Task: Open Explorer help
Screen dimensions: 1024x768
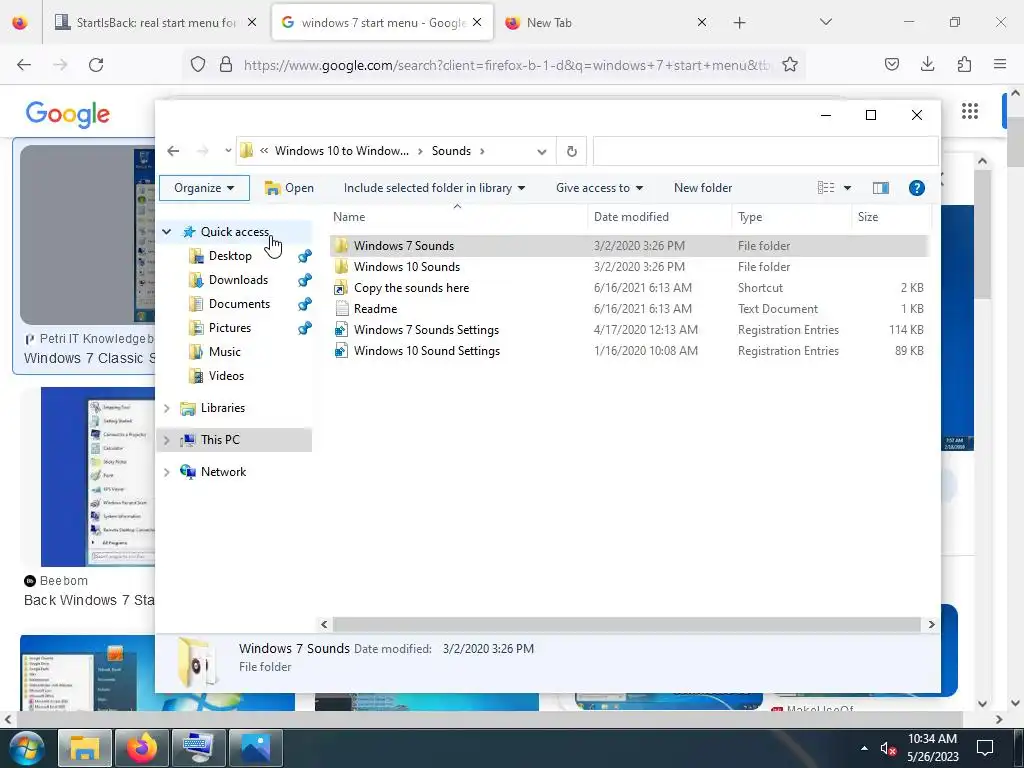Action: 917,188
